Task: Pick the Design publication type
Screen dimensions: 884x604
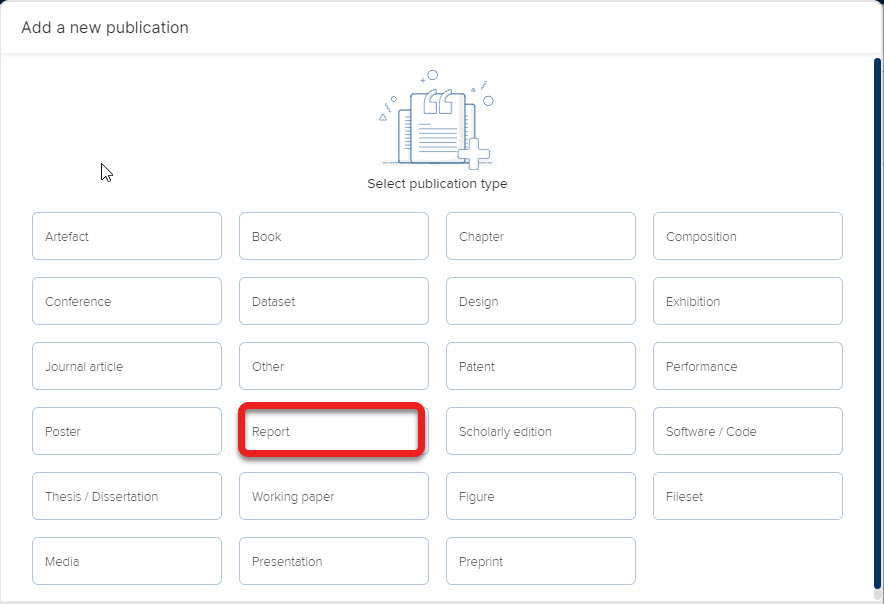Action: [541, 301]
